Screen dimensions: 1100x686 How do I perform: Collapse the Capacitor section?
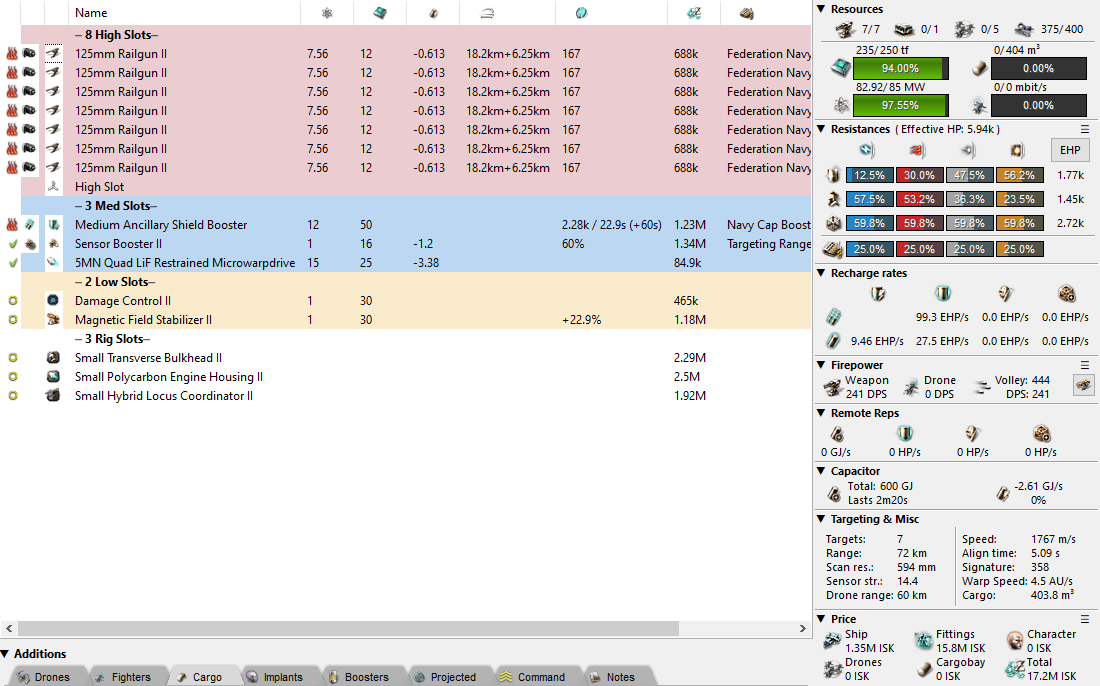tap(821, 471)
